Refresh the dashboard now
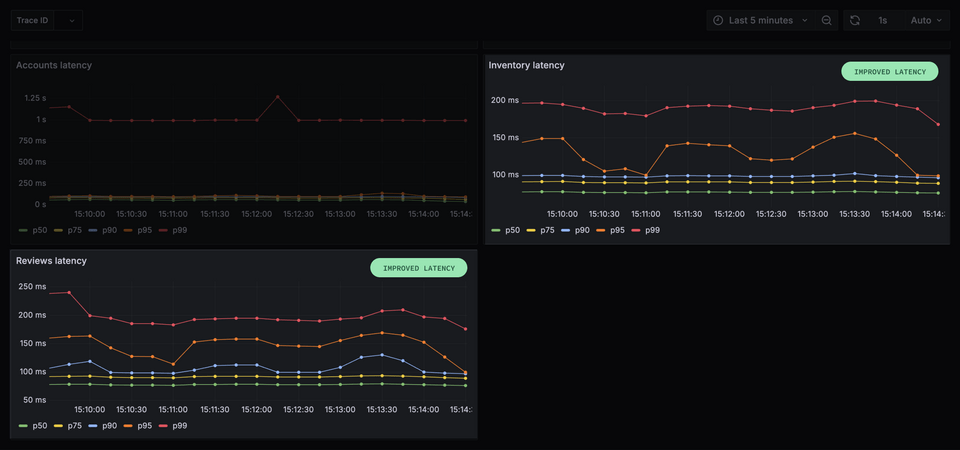The image size is (960, 450). pos(855,20)
